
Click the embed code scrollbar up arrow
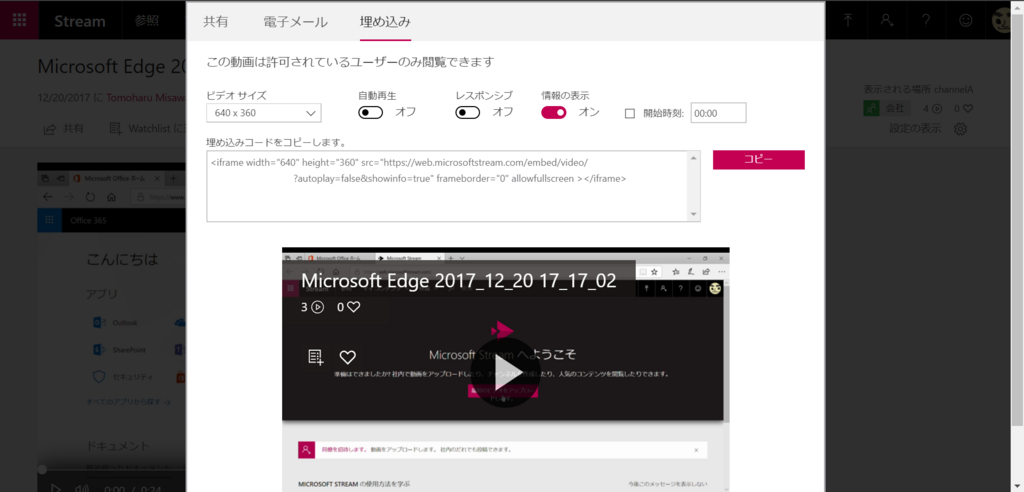pos(694,157)
